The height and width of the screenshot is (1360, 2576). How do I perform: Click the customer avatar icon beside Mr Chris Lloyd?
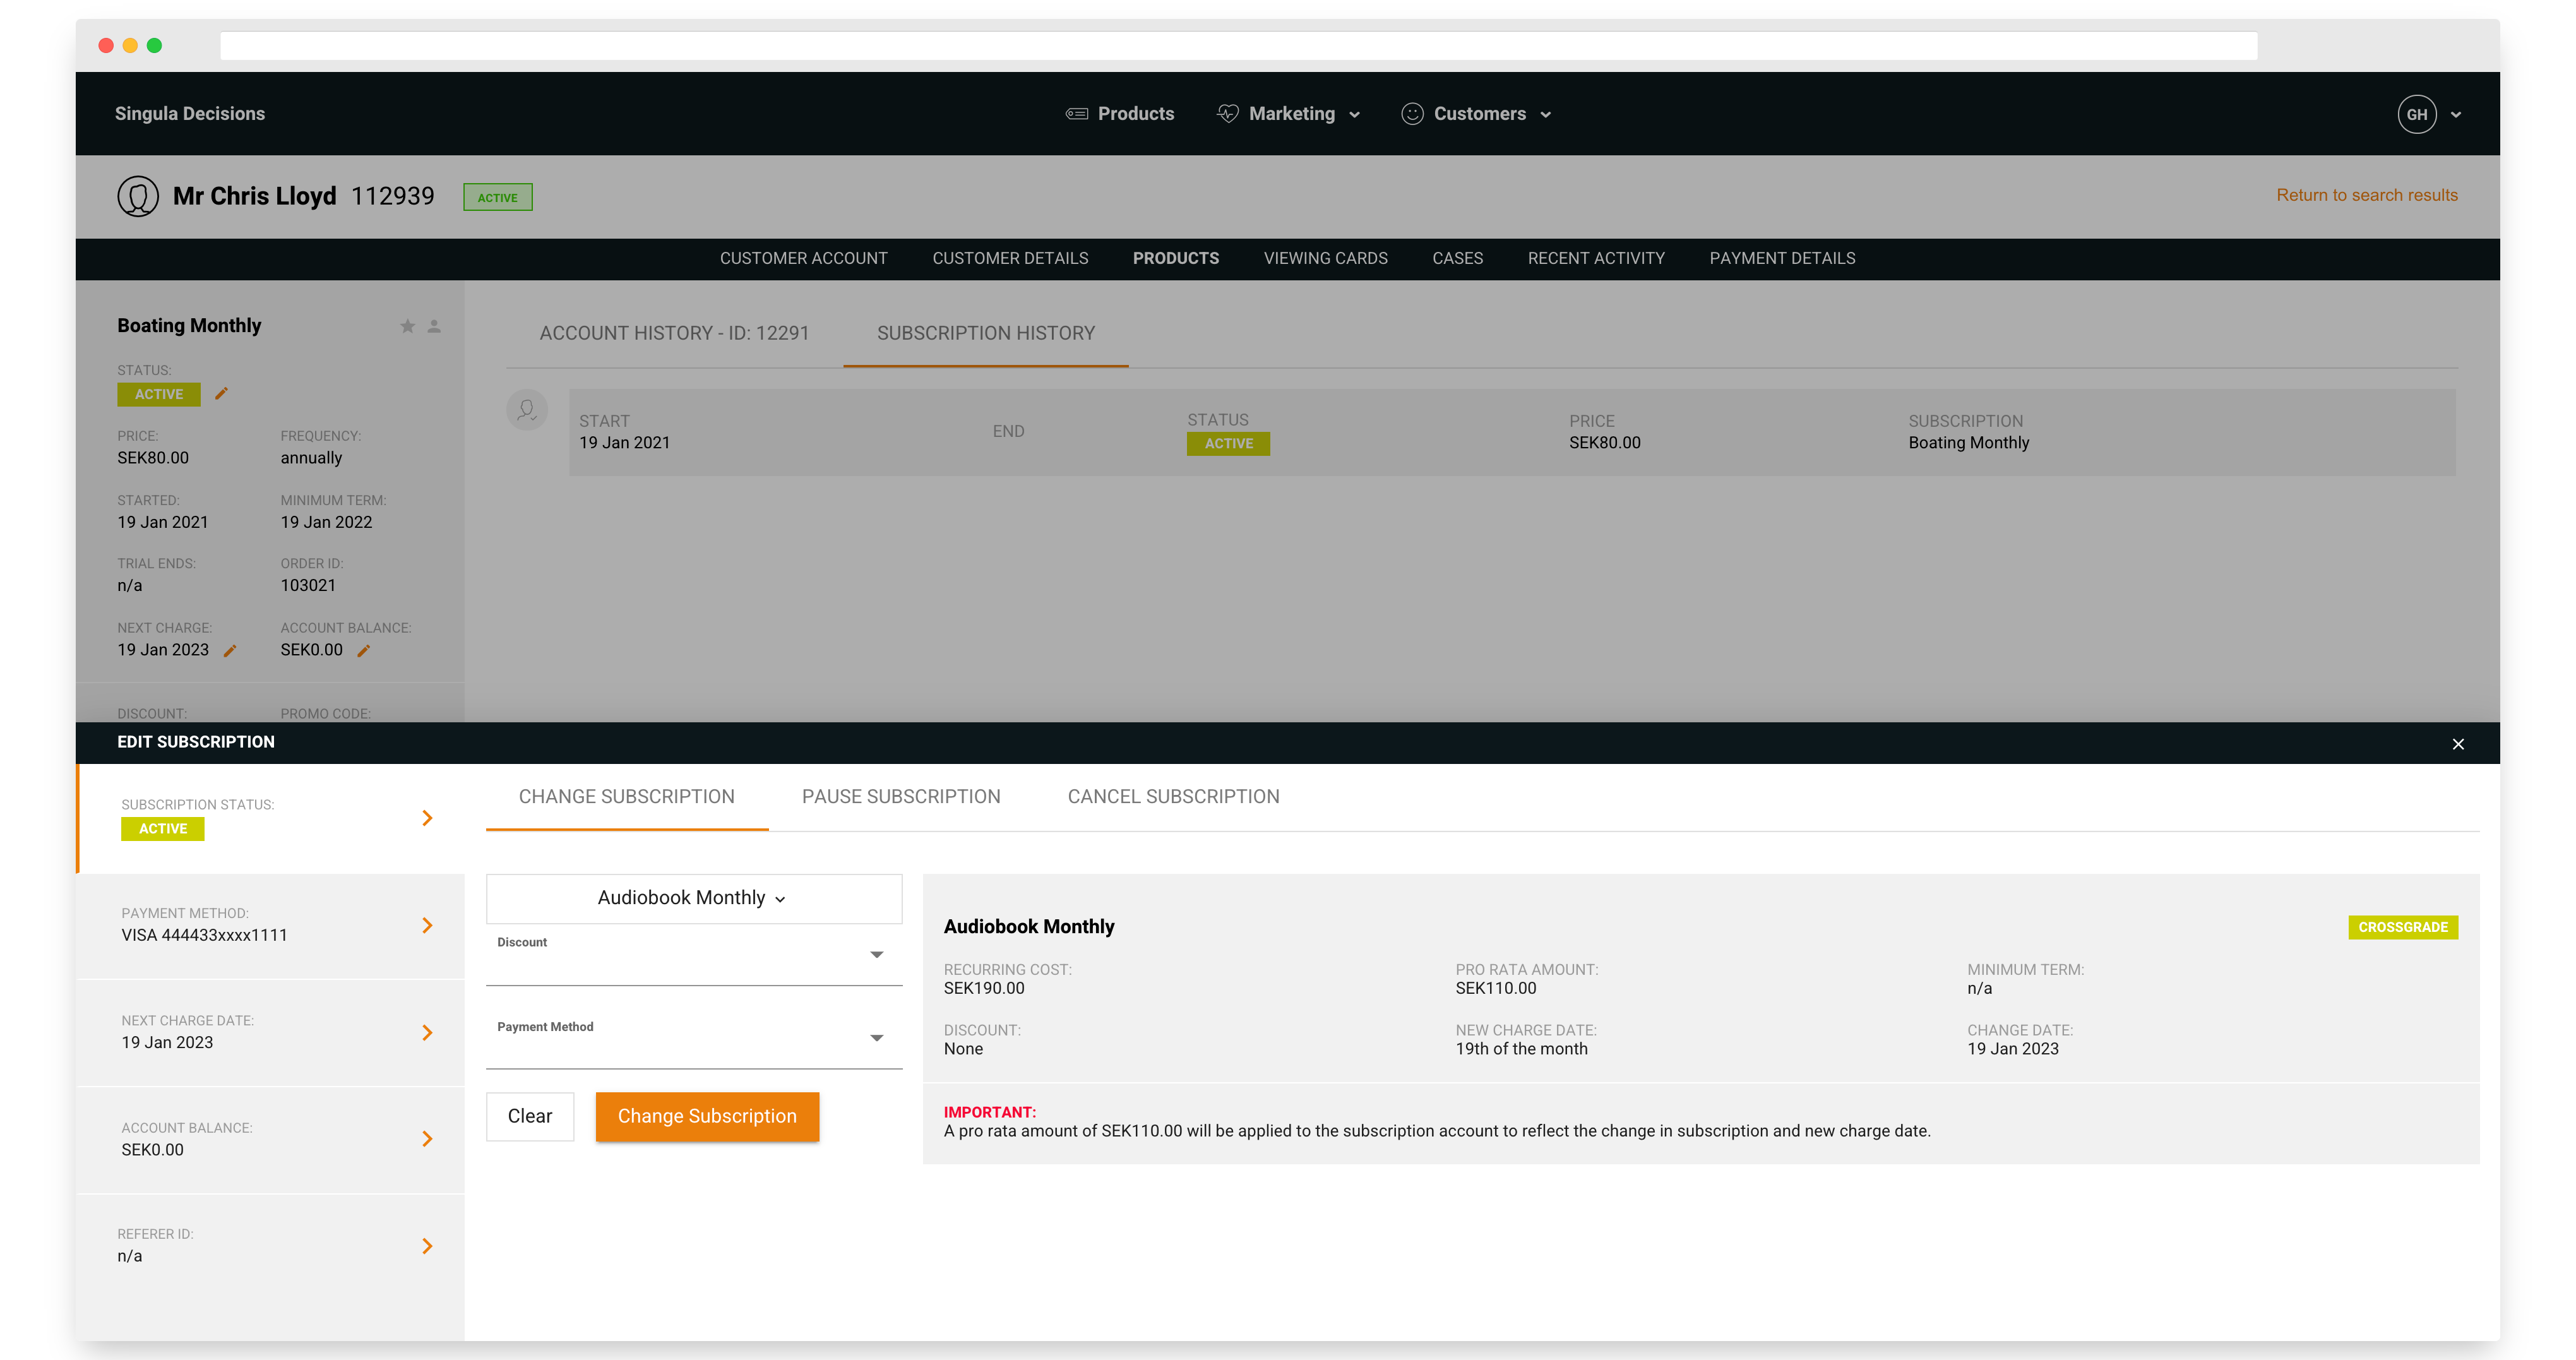(138, 196)
